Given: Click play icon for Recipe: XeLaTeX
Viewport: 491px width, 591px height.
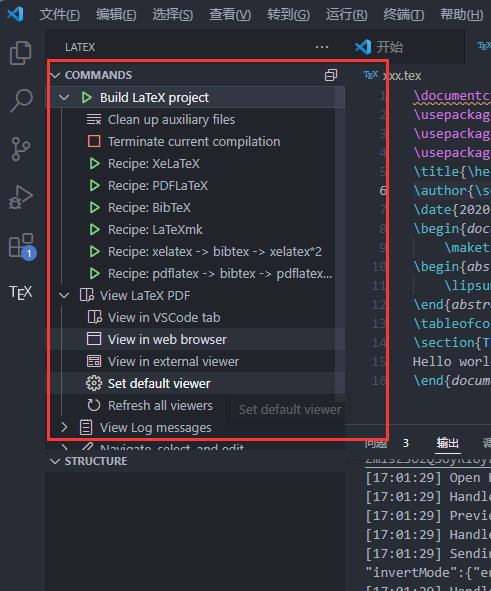Looking at the screenshot, I should 95,164.
